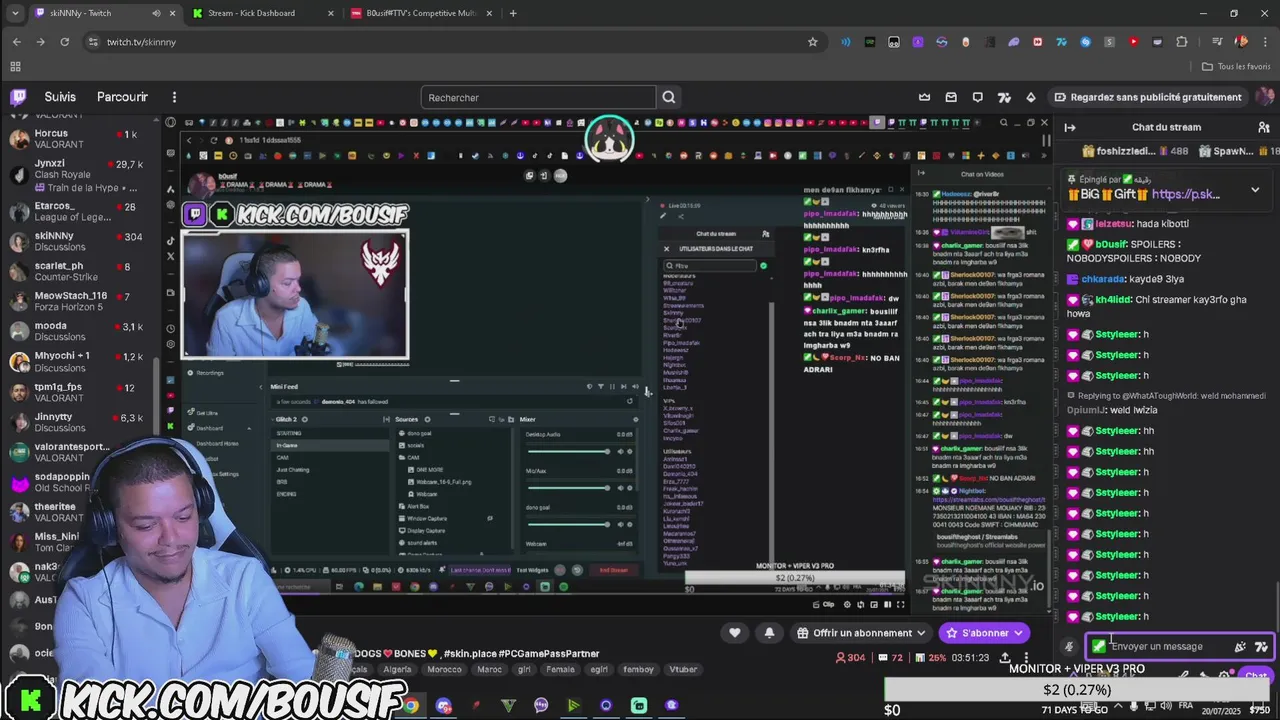Image resolution: width=1280 pixels, height=720 pixels.
Task: Select the MeowStach_116 channel in sidebar
Action: point(80,301)
